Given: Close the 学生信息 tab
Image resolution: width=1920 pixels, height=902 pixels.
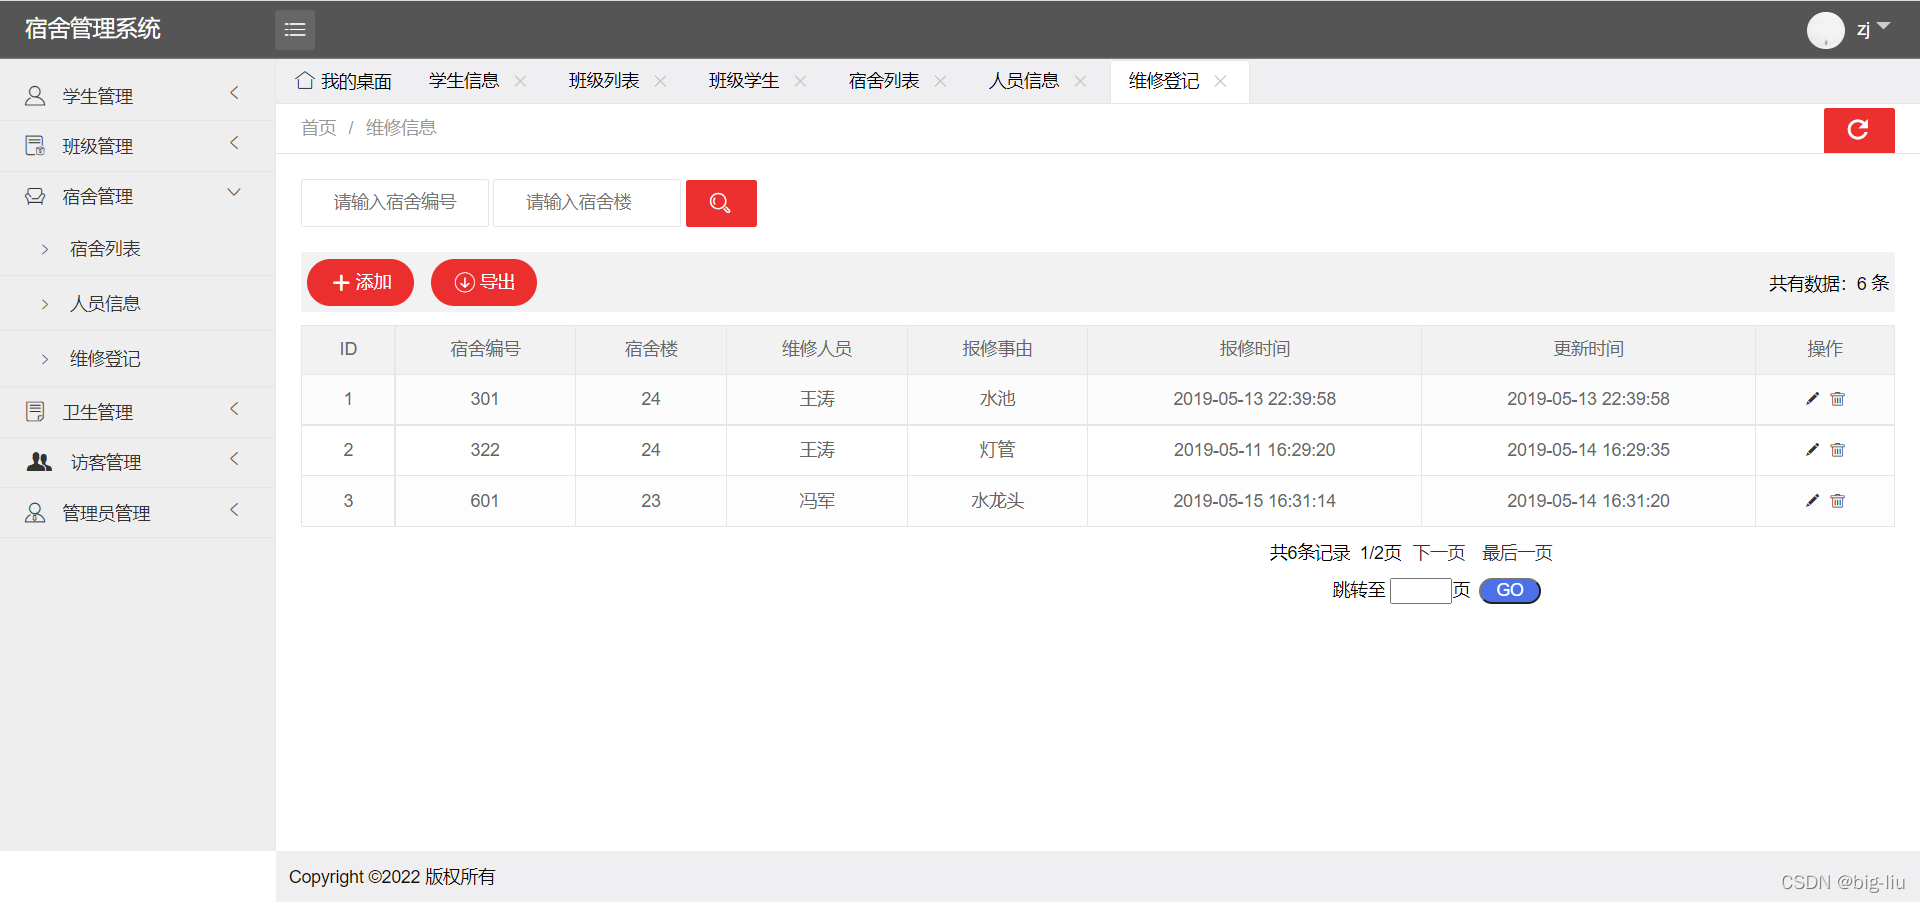Looking at the screenshot, I should click(521, 81).
